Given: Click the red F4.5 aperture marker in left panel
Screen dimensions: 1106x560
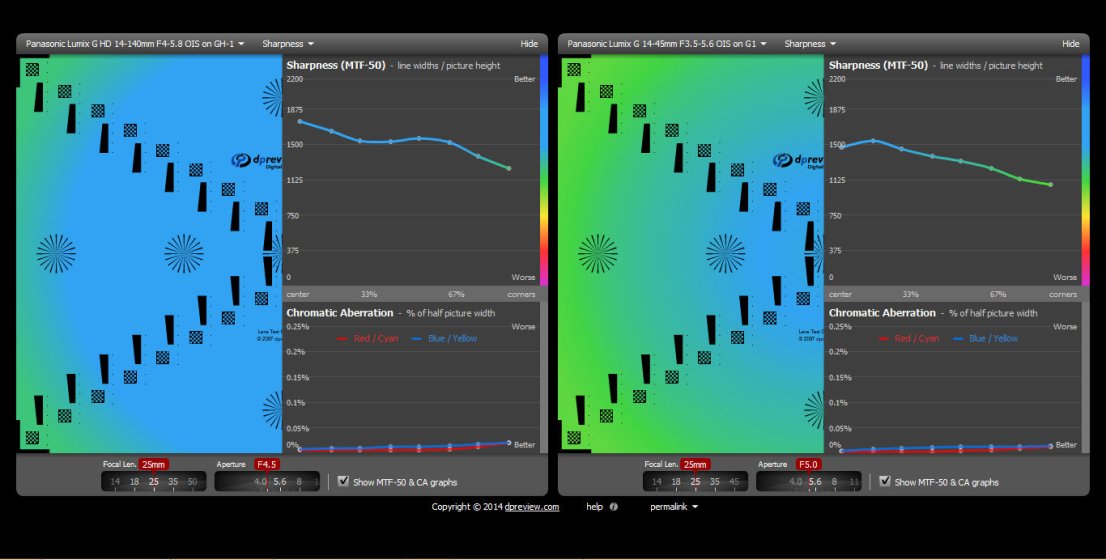Looking at the screenshot, I should 267,464.
